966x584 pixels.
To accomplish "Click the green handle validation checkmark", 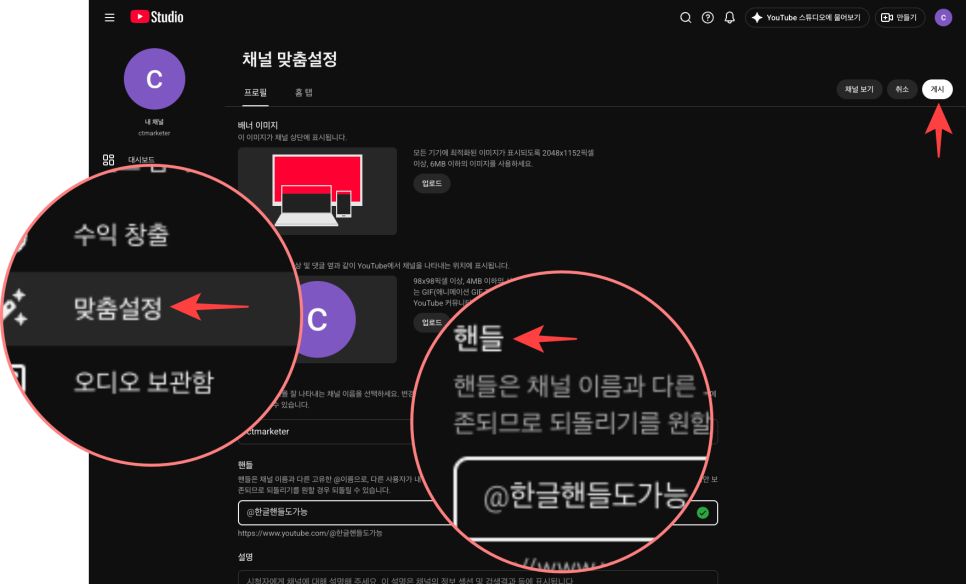I will coord(702,513).
